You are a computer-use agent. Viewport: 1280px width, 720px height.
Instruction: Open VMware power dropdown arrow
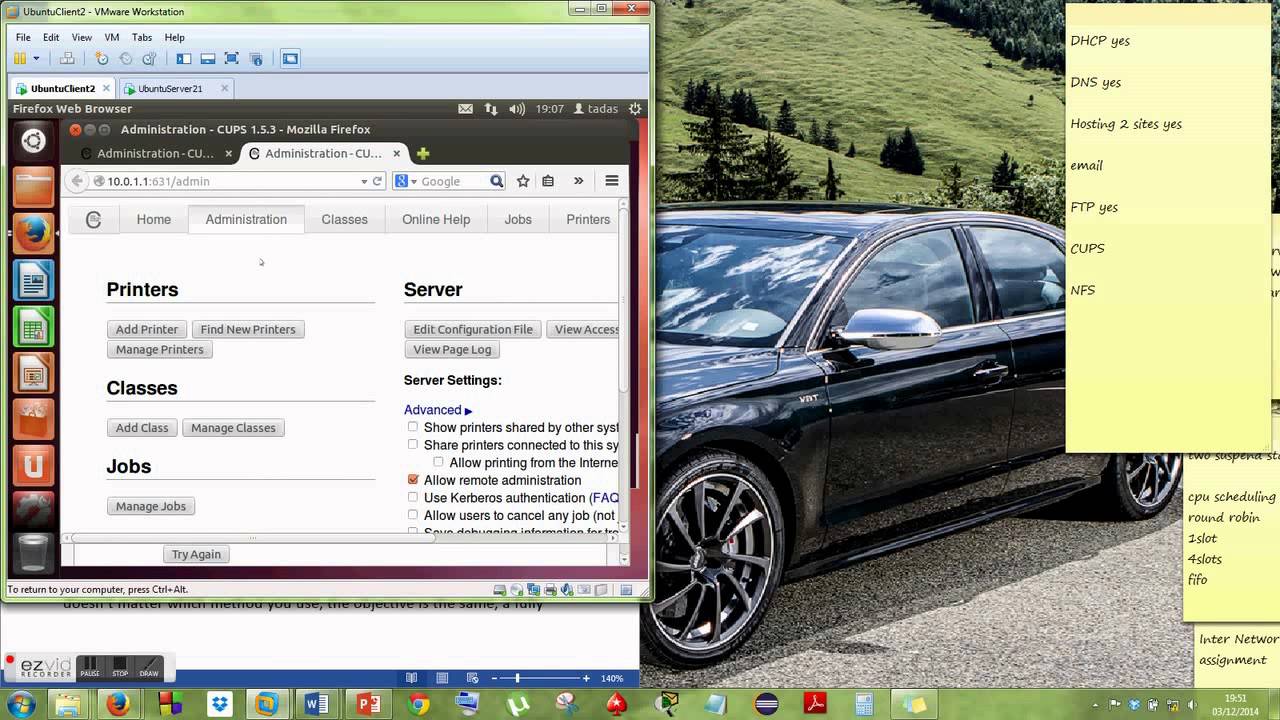(x=37, y=59)
